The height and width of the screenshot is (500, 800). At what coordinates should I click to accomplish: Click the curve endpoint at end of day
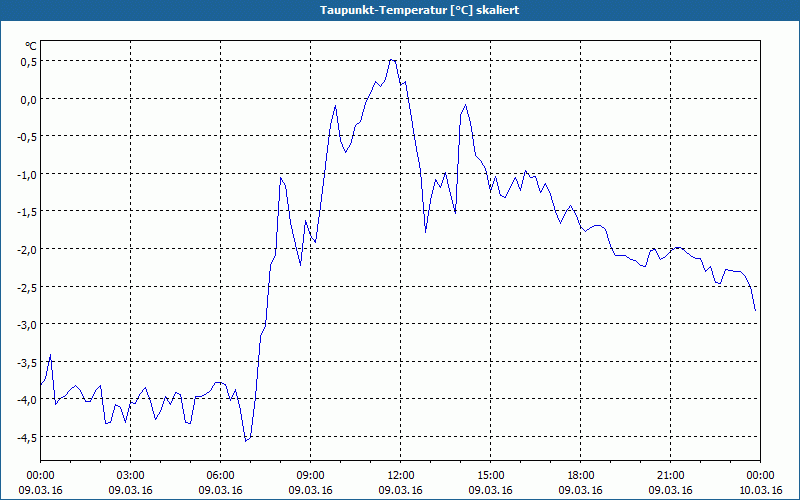click(755, 310)
